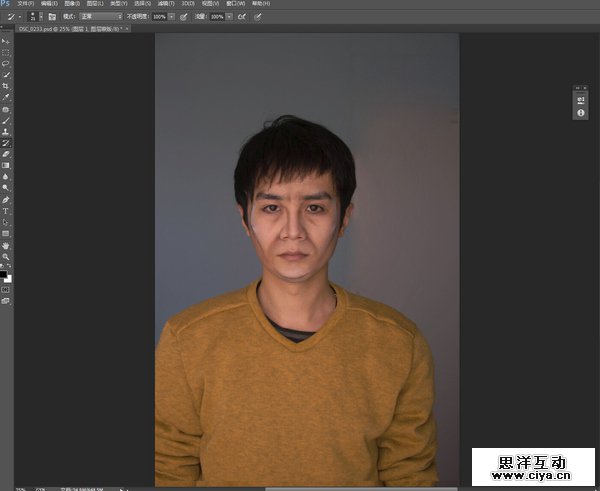
Task: Reset to default foreground and background colors
Action: coord(2,266)
